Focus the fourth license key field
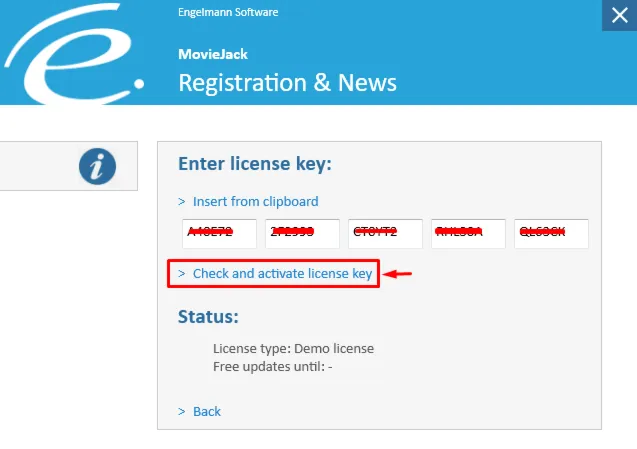This screenshot has height=449, width=637. [x=468, y=234]
